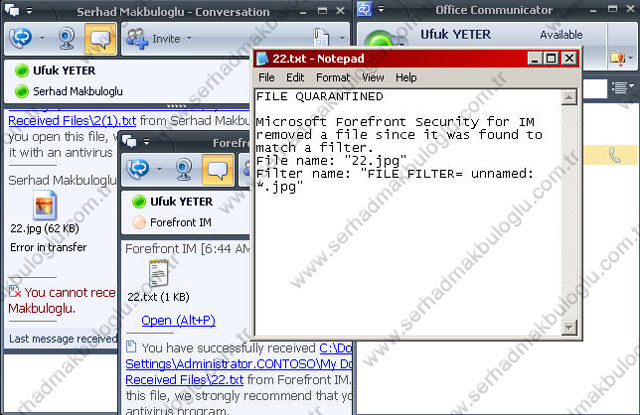The height and width of the screenshot is (415, 640).
Task: Click Notepad scrollbar down arrow
Action: tap(569, 326)
